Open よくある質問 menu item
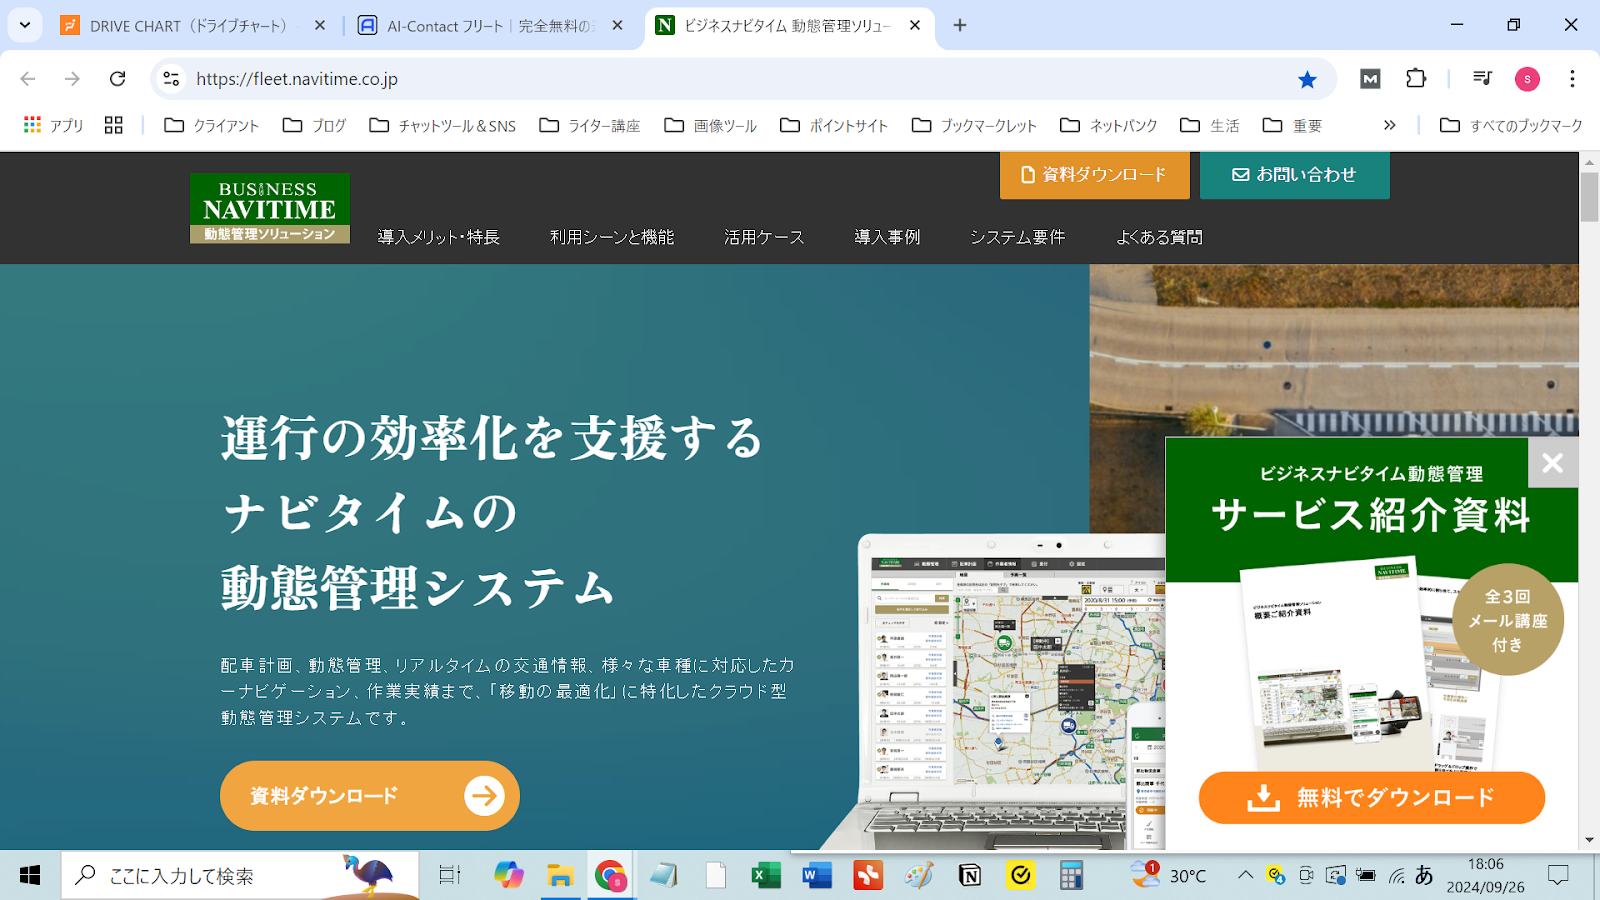This screenshot has height=900, width=1600. coord(1159,237)
